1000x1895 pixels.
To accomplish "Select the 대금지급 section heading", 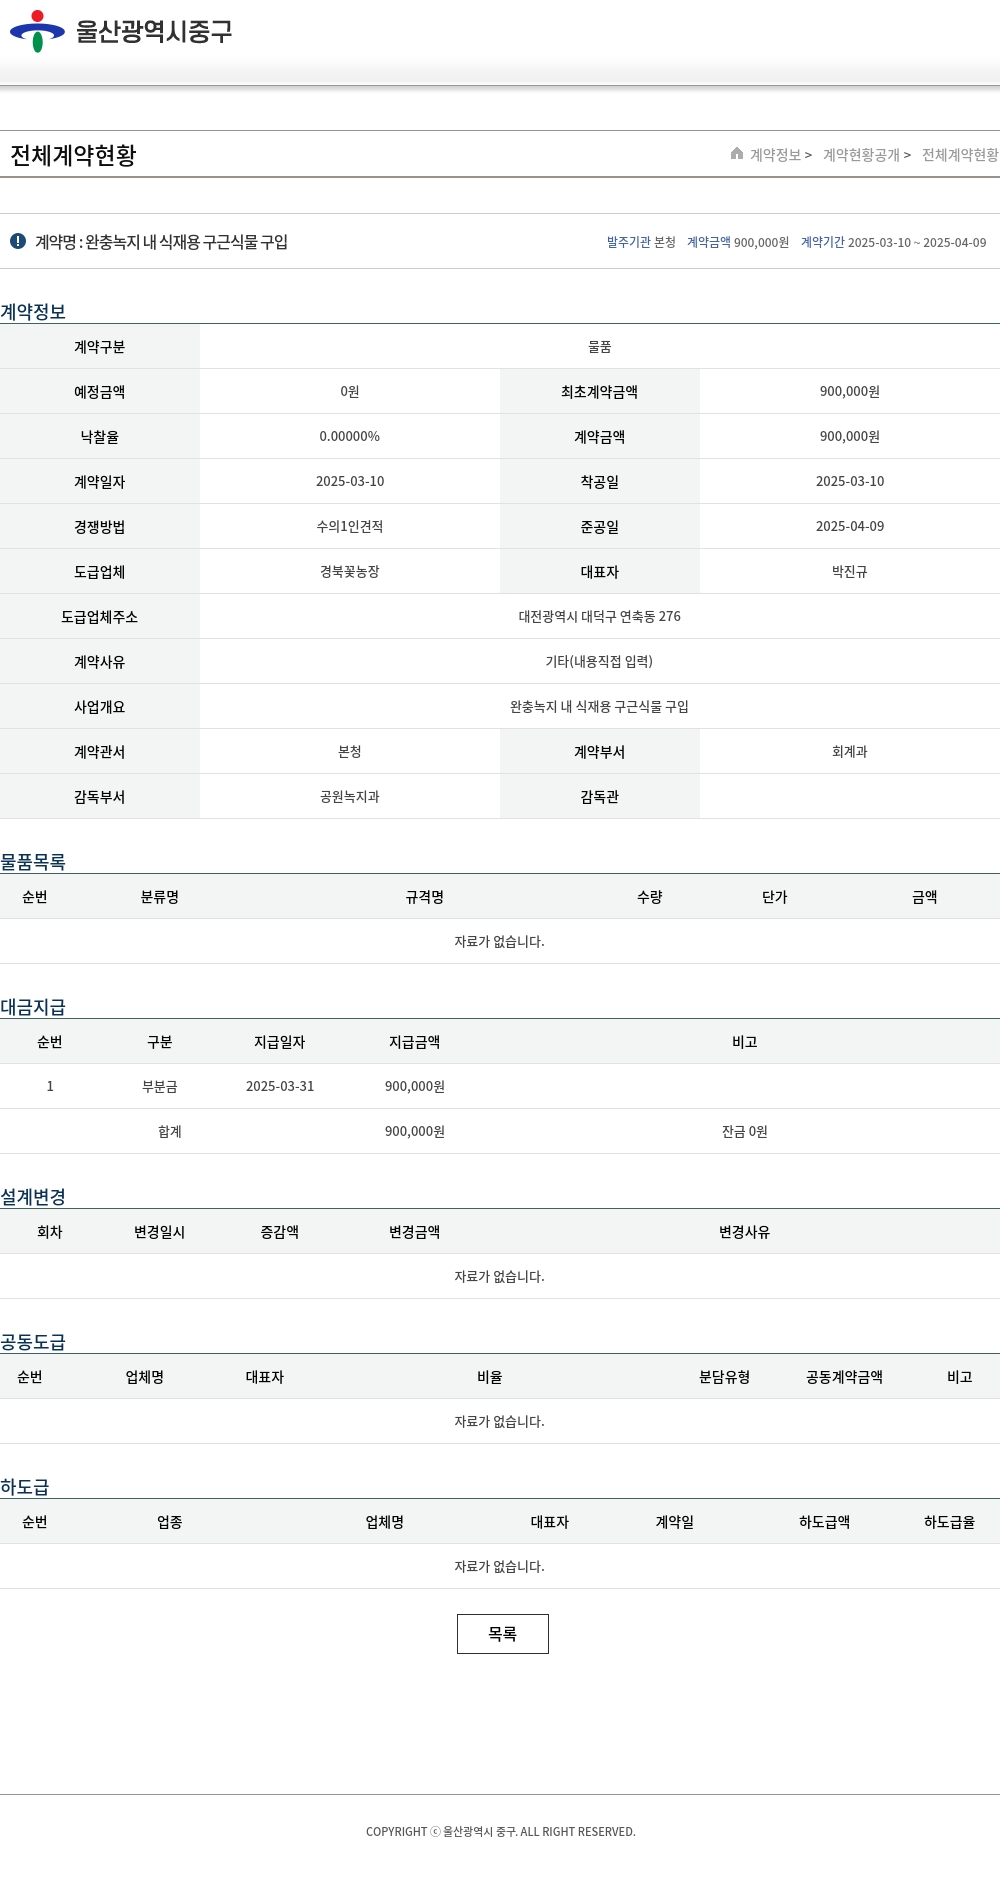I will [x=33, y=1006].
